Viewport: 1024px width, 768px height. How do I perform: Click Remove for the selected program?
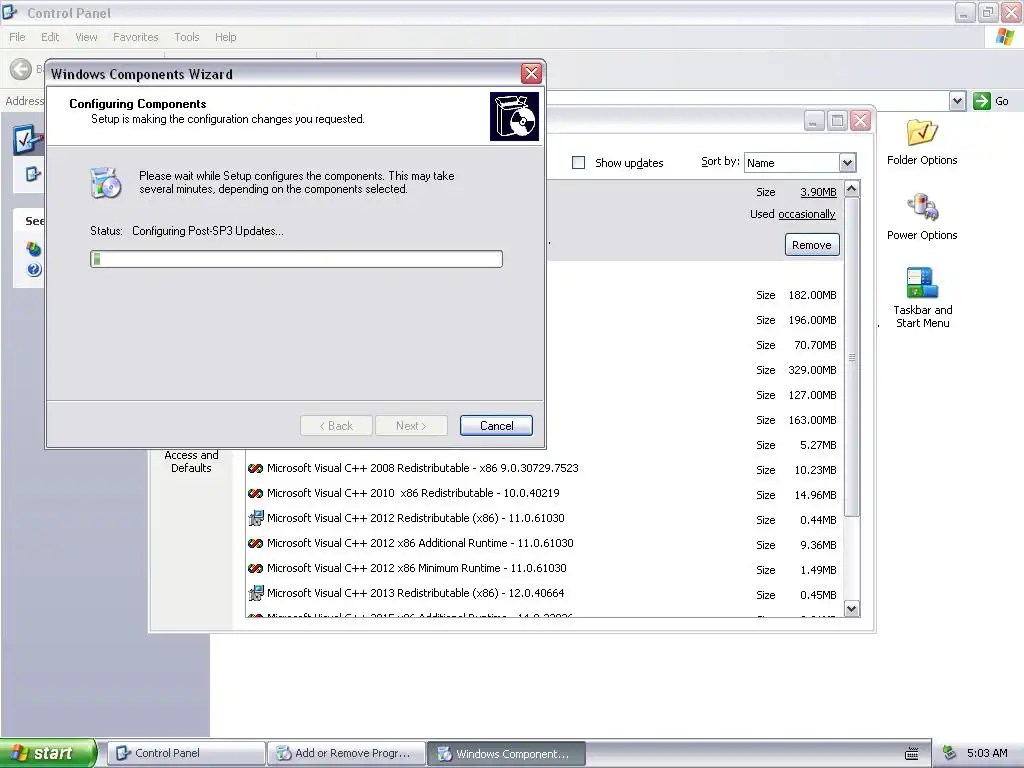(812, 245)
